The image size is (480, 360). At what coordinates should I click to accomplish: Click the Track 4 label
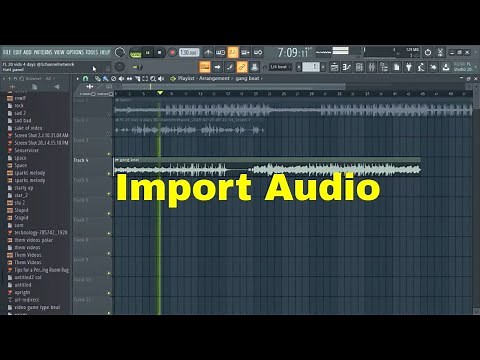click(x=81, y=160)
